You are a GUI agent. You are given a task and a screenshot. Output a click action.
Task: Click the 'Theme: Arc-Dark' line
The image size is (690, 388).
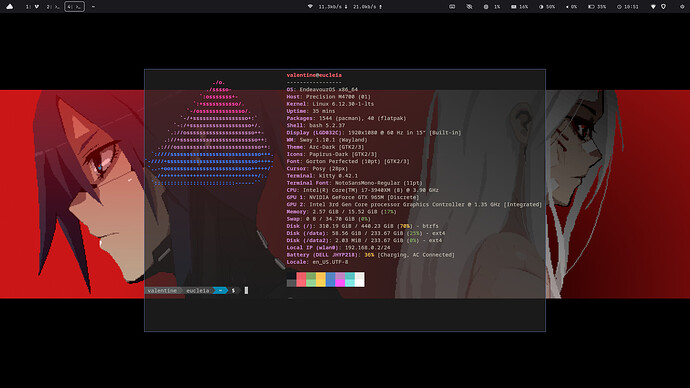click(325, 147)
